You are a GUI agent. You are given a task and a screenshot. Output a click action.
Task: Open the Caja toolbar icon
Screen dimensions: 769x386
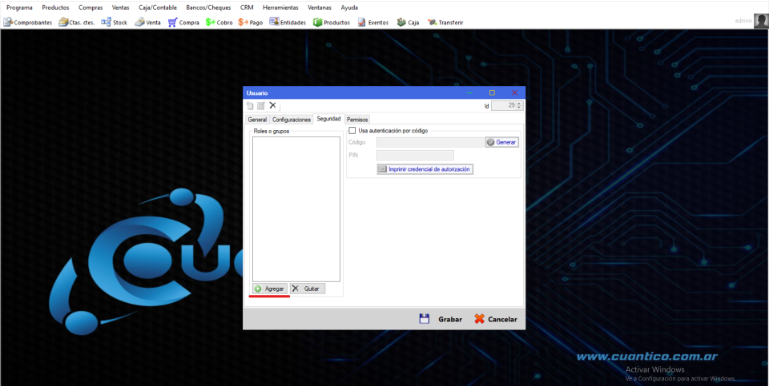408,23
